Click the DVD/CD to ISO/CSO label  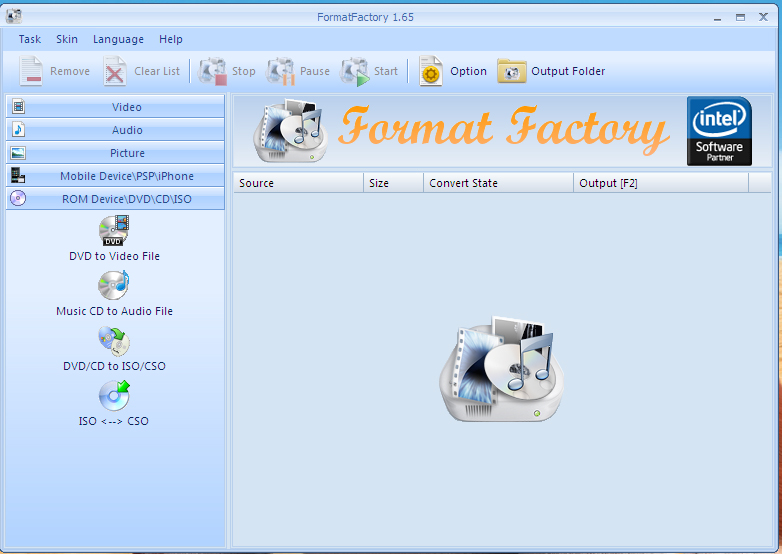pos(114,366)
